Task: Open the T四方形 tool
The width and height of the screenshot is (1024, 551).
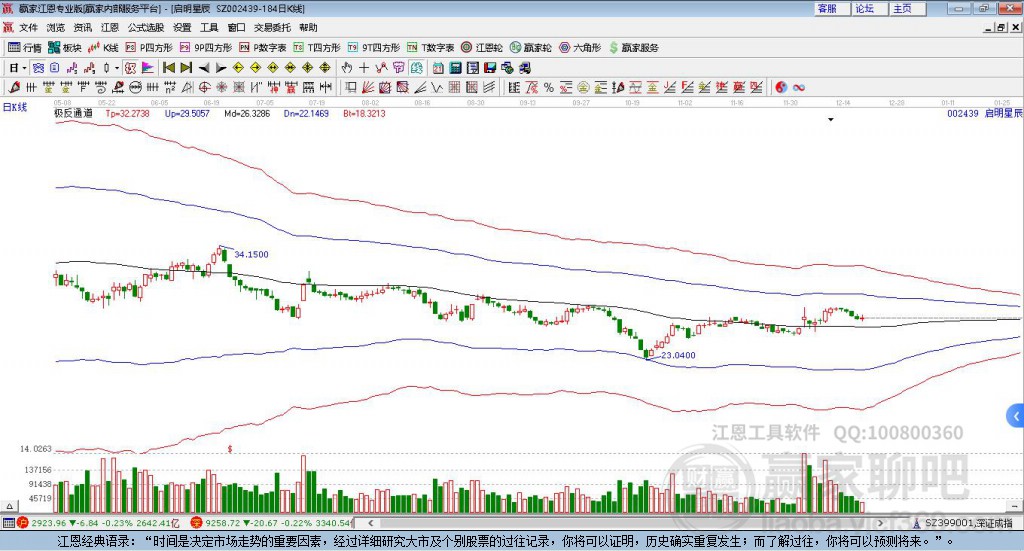Action: point(317,48)
